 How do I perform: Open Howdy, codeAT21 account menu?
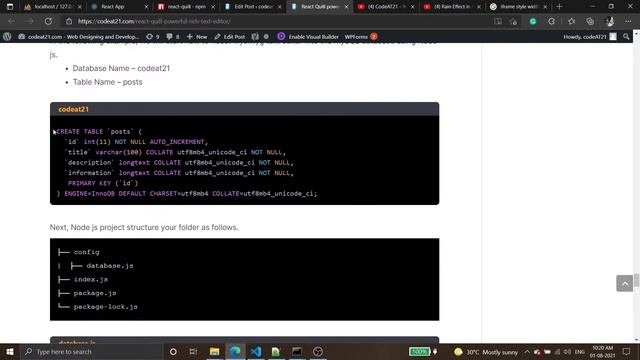(x=590, y=36)
